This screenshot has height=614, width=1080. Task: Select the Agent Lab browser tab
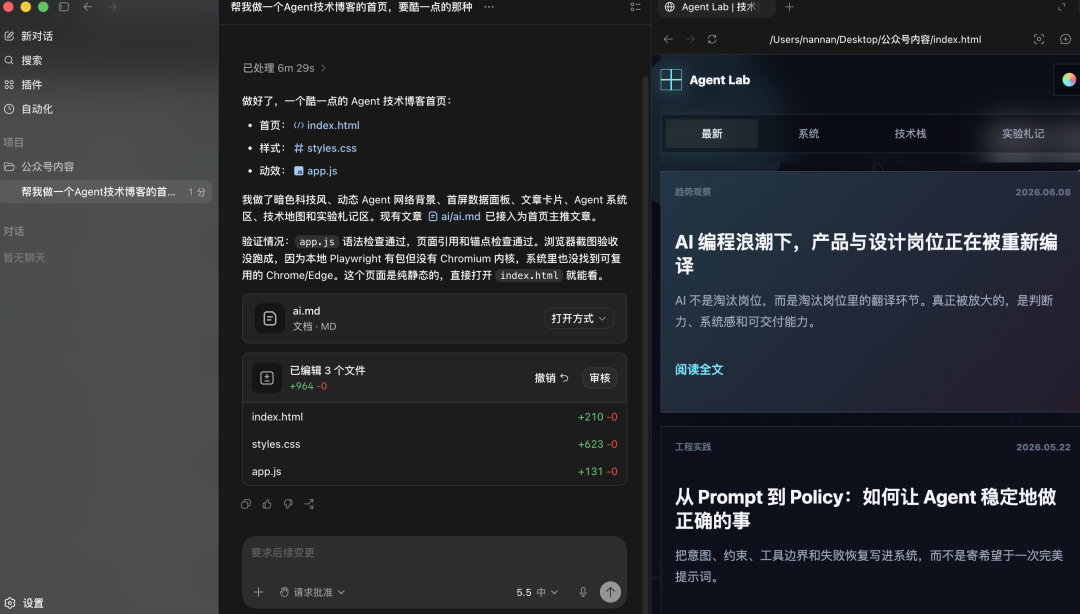[714, 7]
